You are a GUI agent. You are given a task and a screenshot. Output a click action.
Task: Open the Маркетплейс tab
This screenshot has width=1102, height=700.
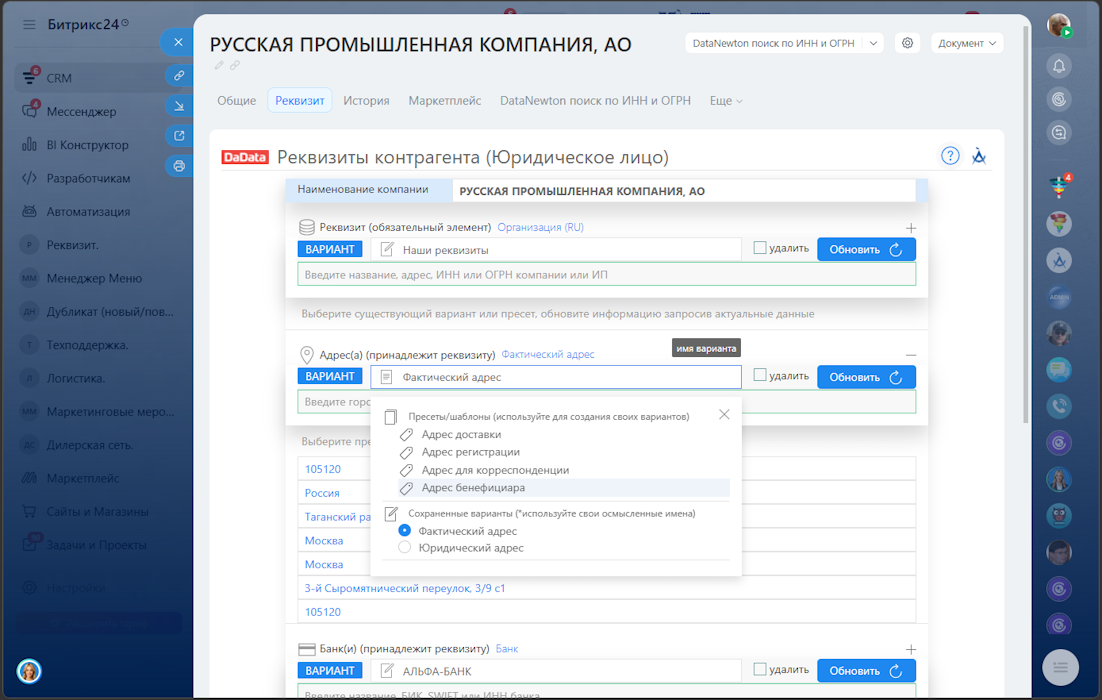pyautogui.click(x=444, y=101)
